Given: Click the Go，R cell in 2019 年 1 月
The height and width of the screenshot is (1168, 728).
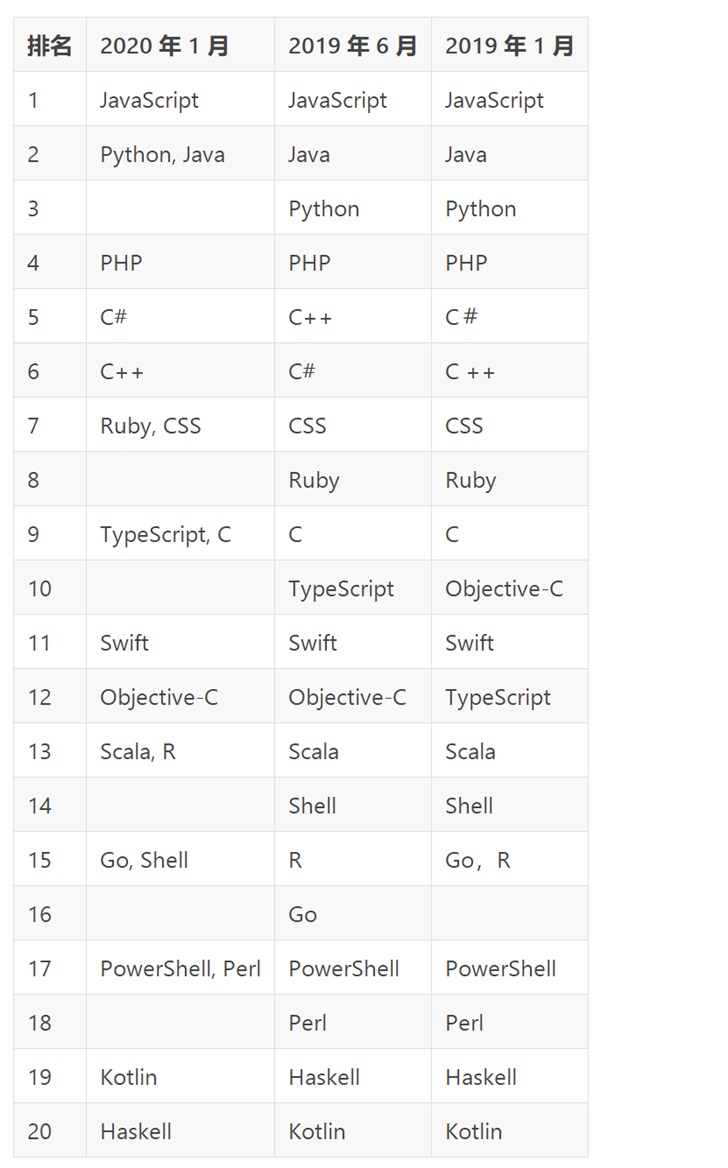Looking at the screenshot, I should click(x=510, y=860).
